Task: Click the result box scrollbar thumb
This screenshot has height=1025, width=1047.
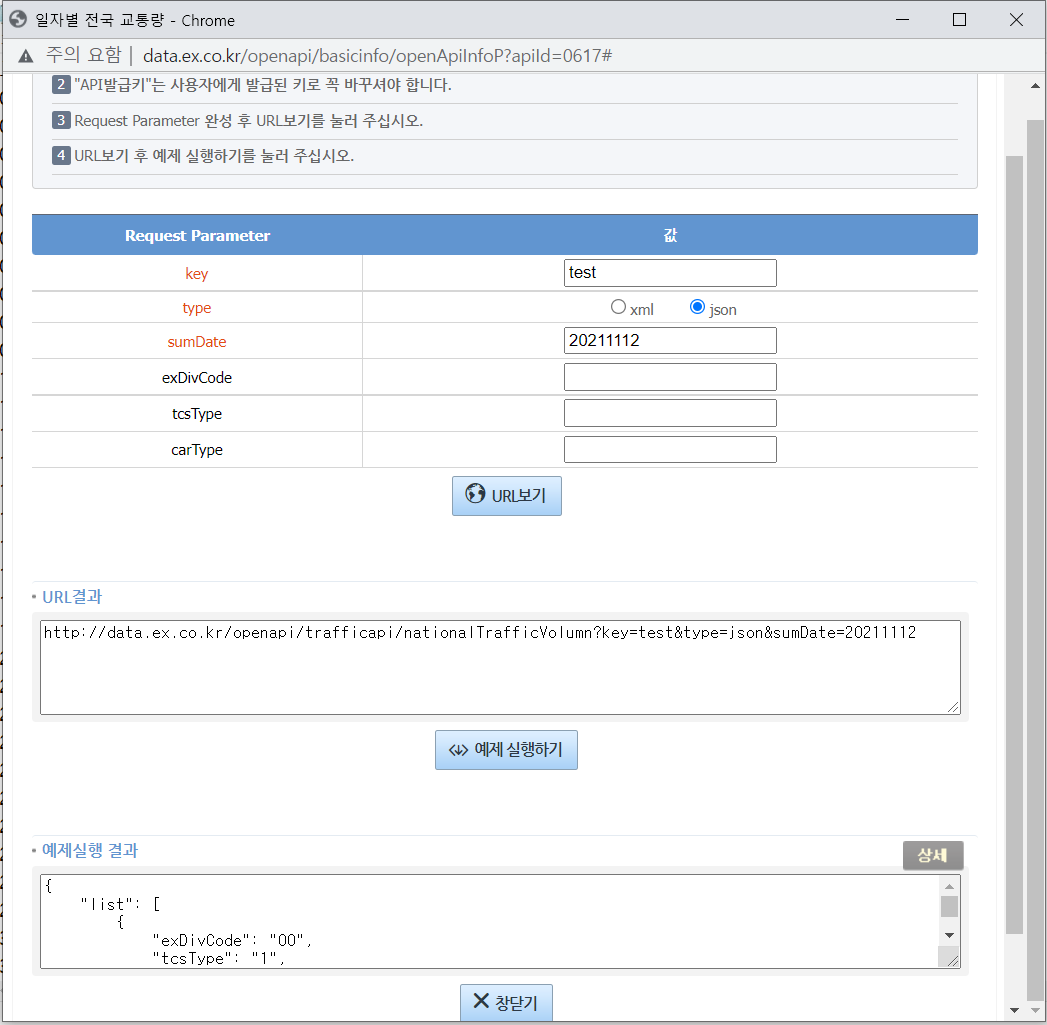Action: (949, 907)
